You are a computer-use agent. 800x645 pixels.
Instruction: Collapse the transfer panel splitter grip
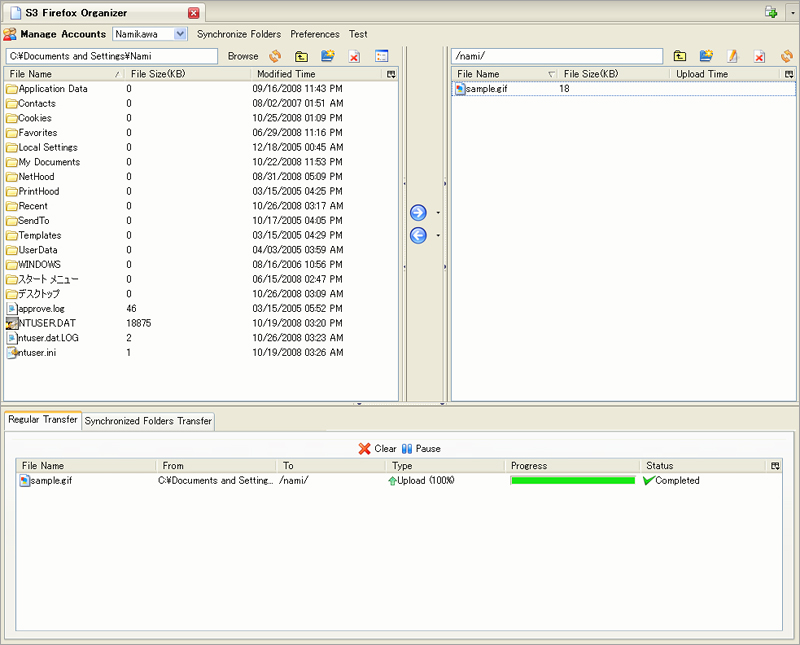click(x=400, y=404)
